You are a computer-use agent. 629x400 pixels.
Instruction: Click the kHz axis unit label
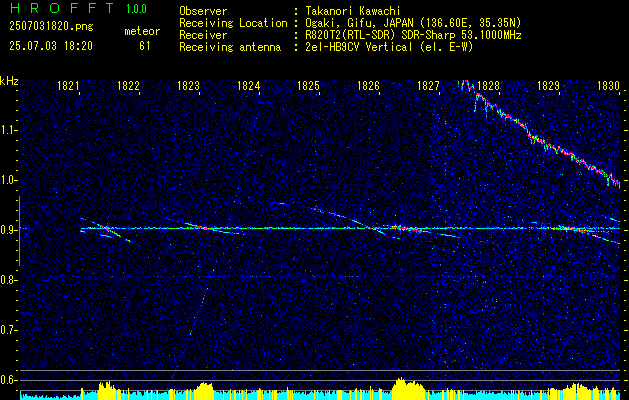9,81
